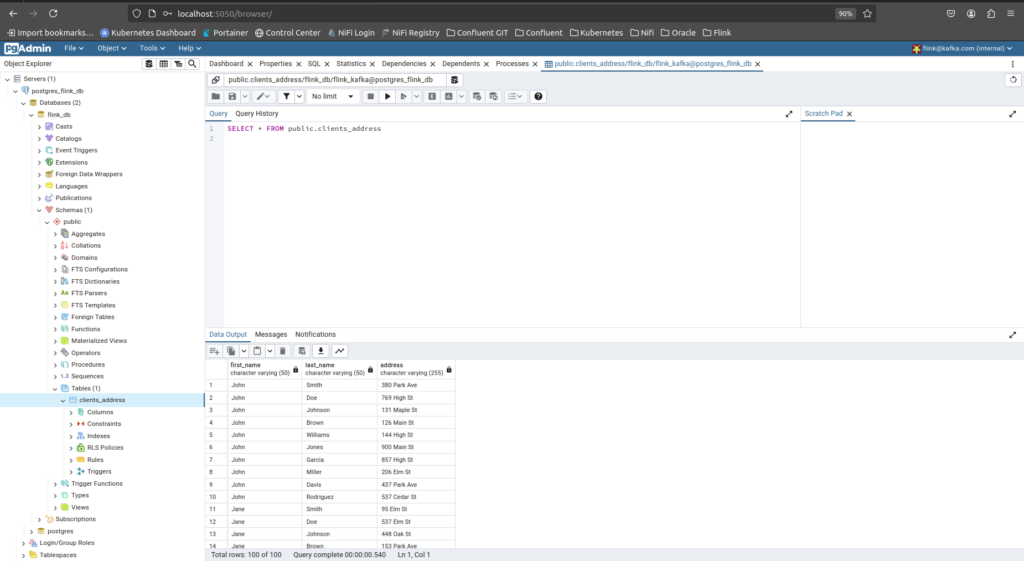
Task: Expand the Columns tree node
Action: click(x=70, y=412)
